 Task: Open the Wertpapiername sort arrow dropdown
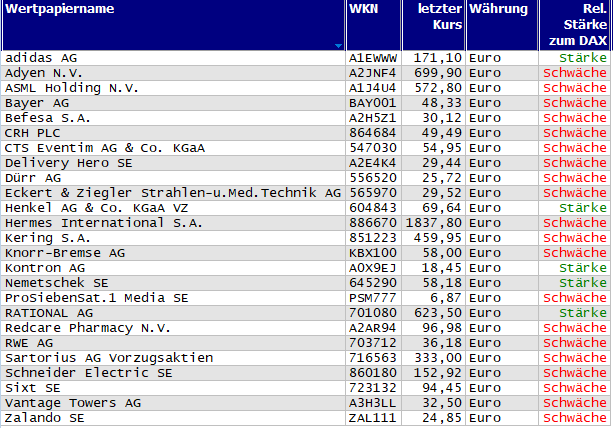pyautogui.click(x=339, y=46)
